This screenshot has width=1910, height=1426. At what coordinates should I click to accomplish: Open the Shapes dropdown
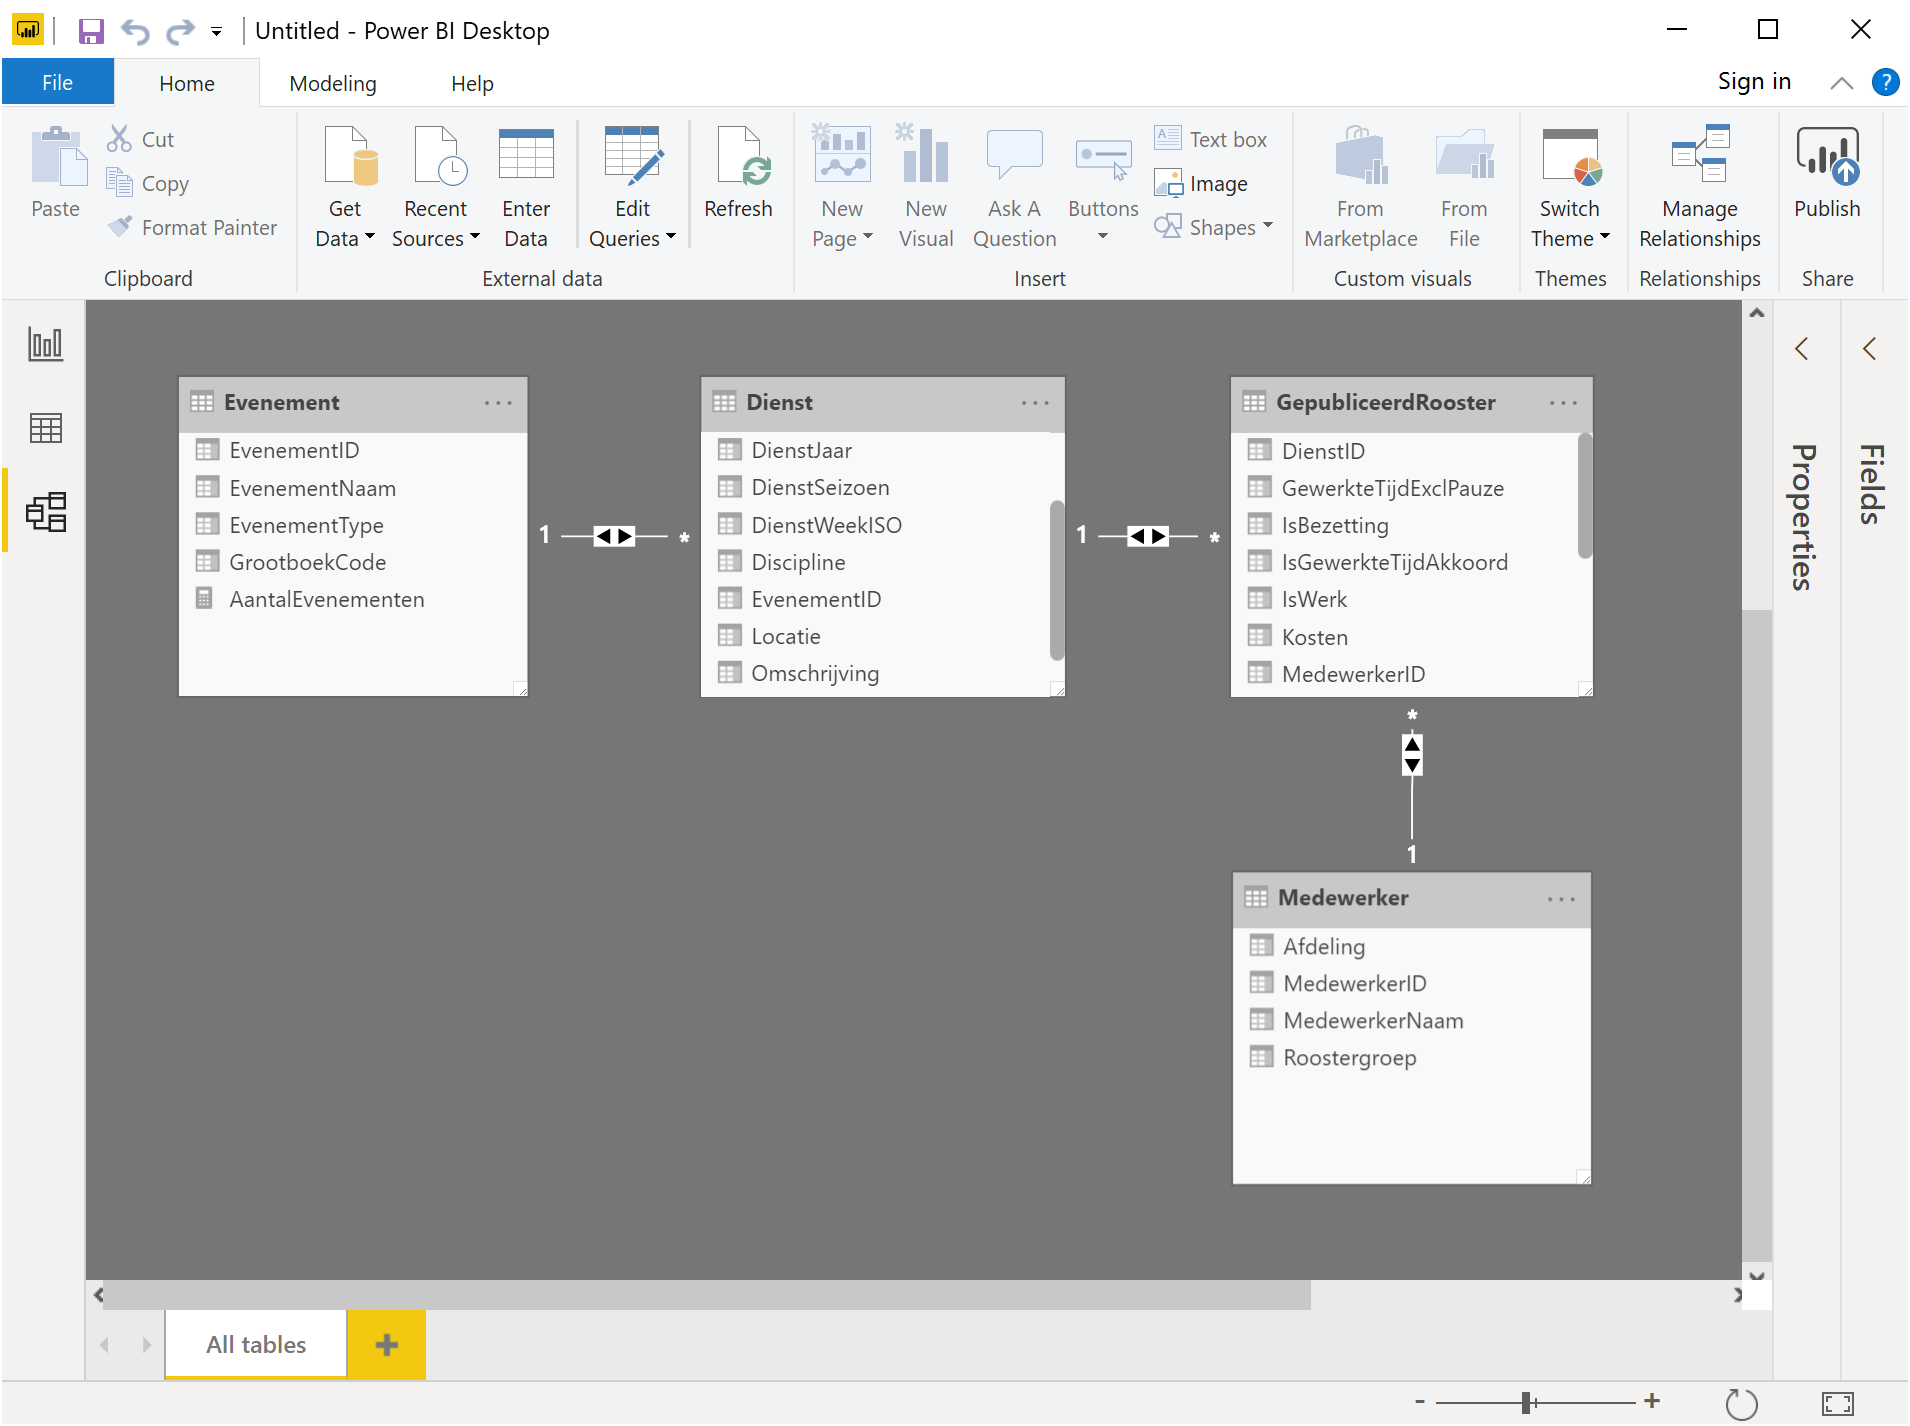pos(1214,227)
